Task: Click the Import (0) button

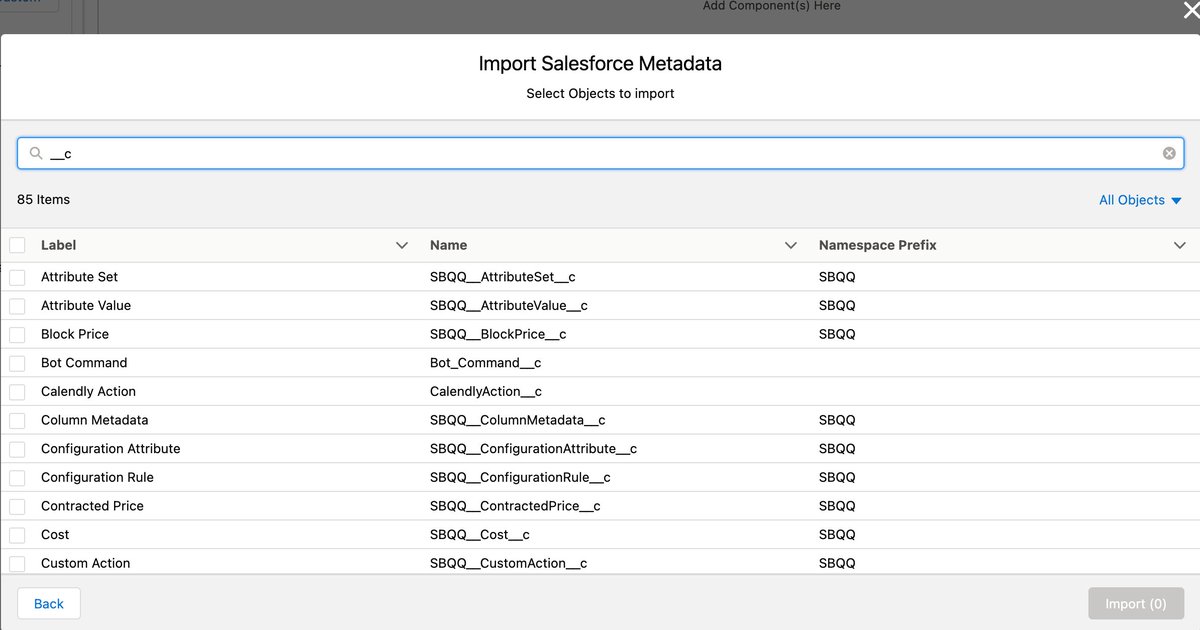Action: [x=1136, y=603]
